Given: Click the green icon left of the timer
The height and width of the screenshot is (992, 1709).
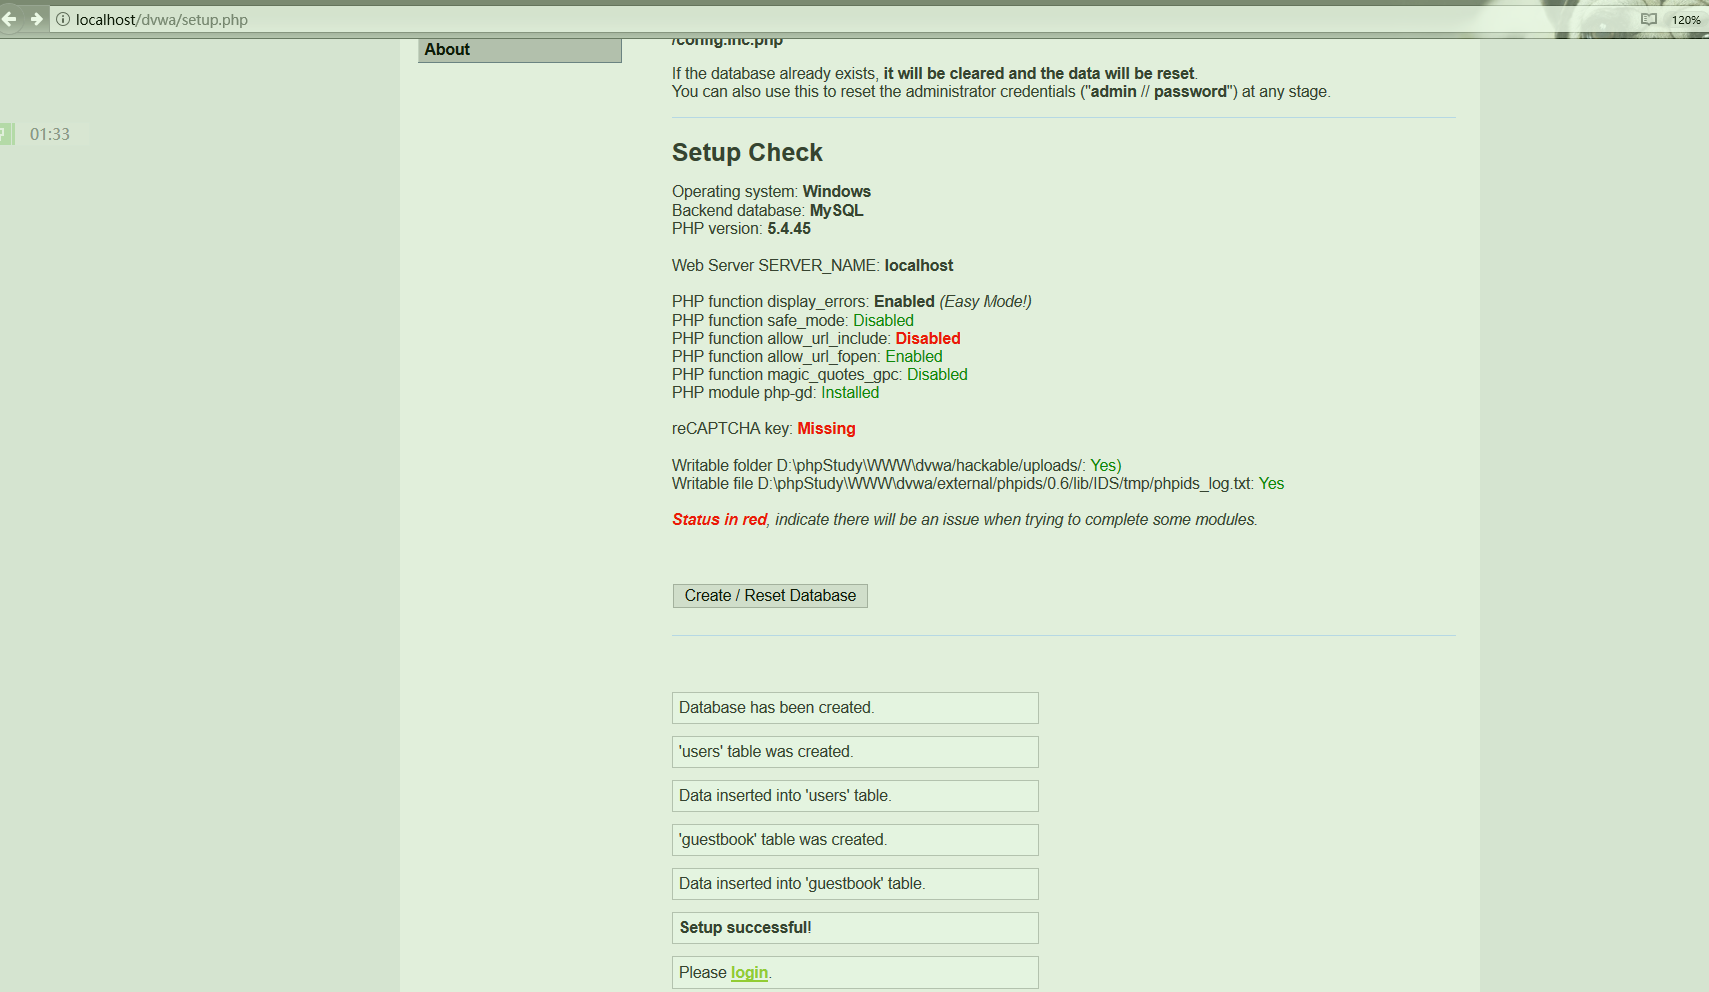Looking at the screenshot, I should click(6, 134).
